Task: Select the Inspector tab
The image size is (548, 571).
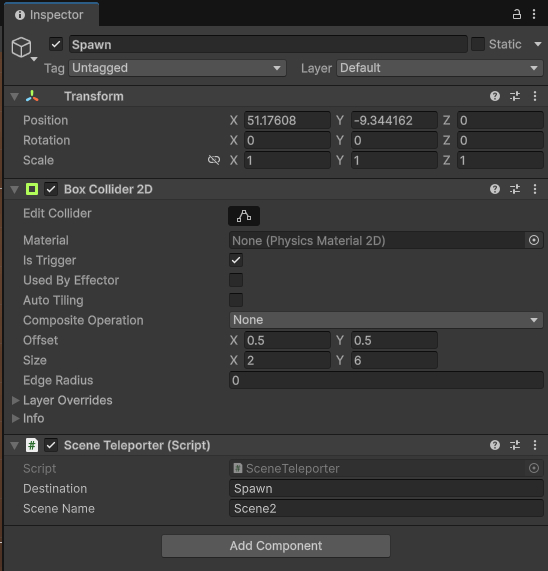Action: pos(50,15)
